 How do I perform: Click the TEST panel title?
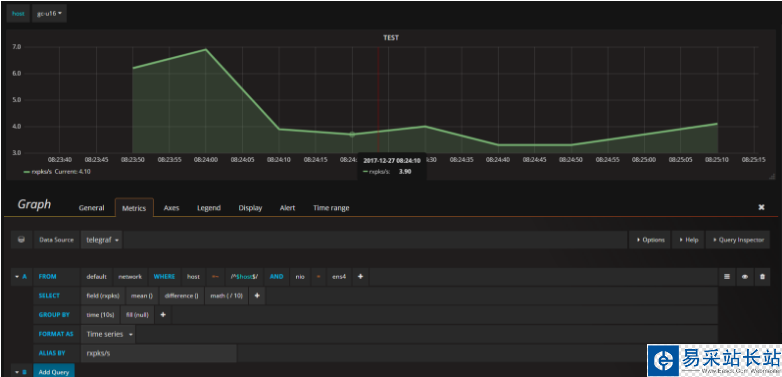point(391,37)
